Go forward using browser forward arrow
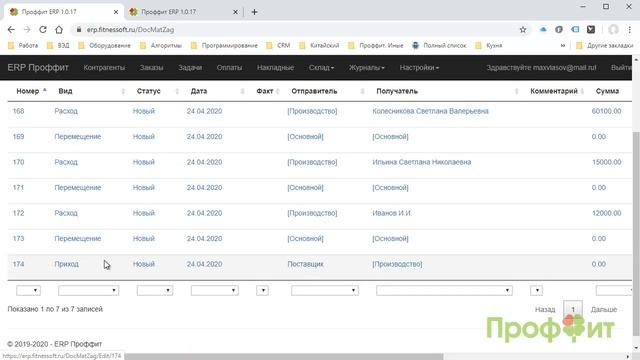Viewport: 640px width, 360px height. (x=27, y=30)
